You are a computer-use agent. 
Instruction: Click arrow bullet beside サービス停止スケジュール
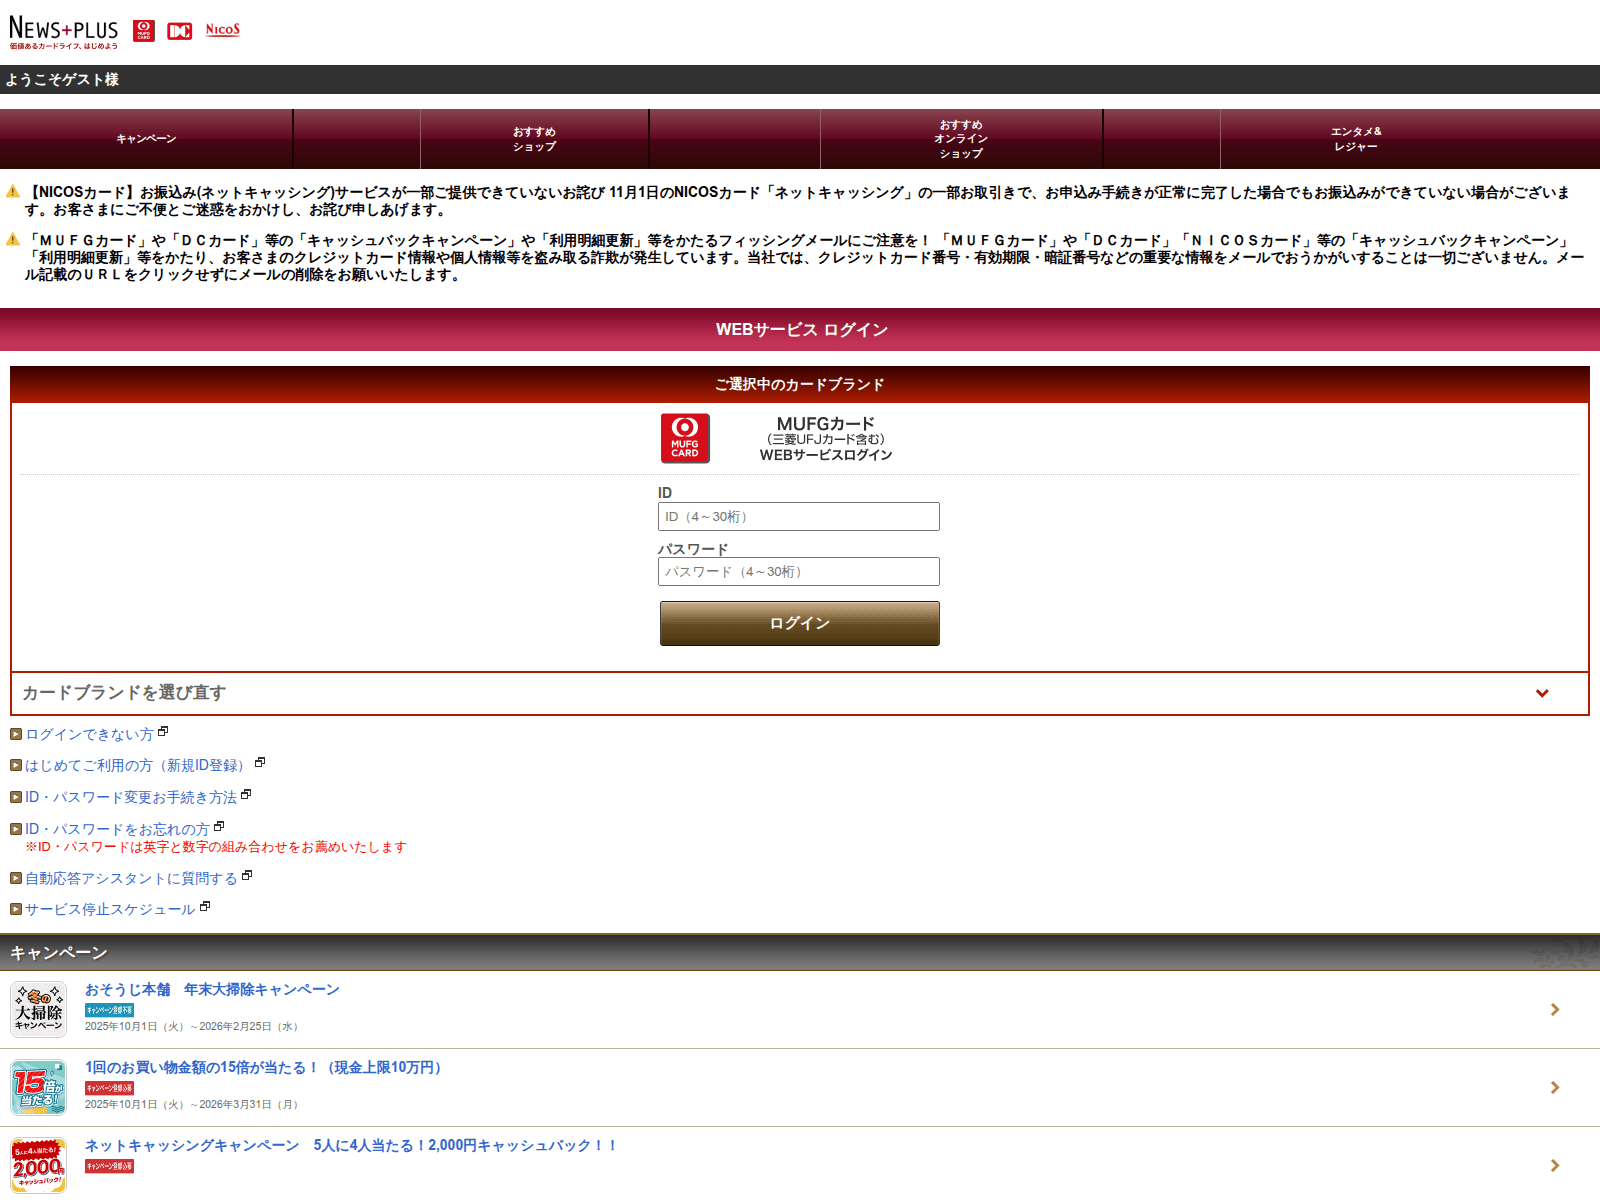point(16,909)
